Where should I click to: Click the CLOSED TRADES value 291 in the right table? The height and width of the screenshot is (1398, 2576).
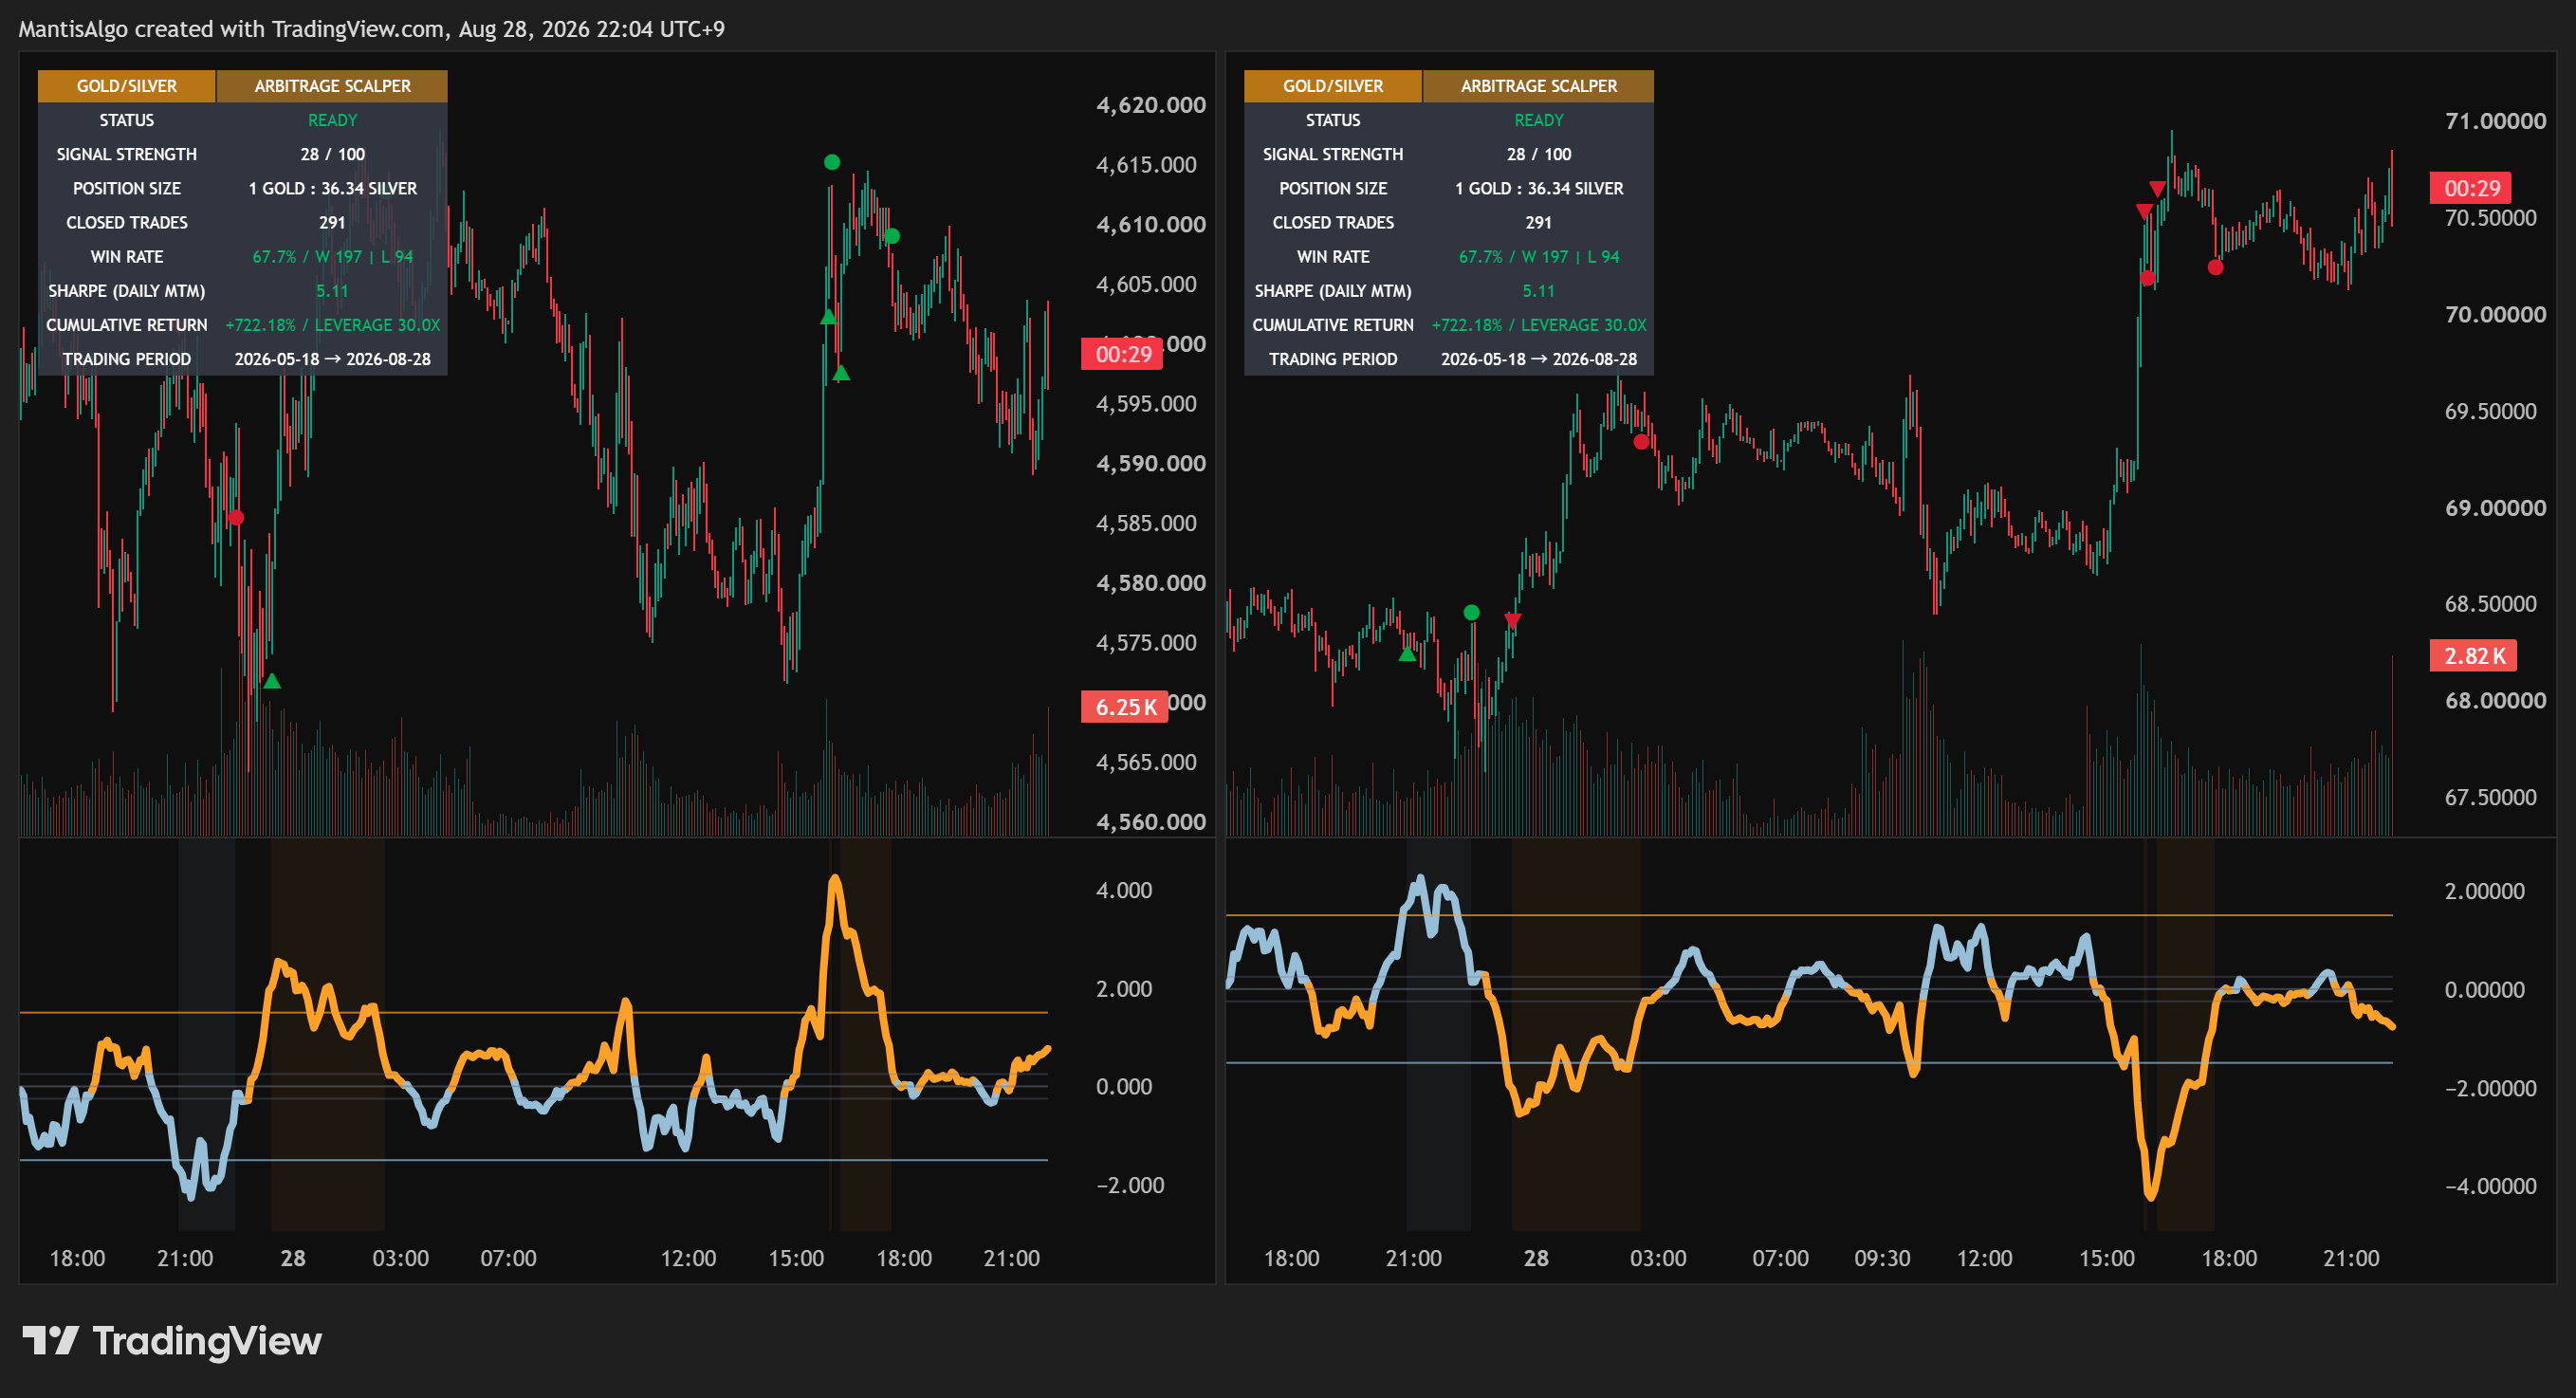[x=1538, y=222]
